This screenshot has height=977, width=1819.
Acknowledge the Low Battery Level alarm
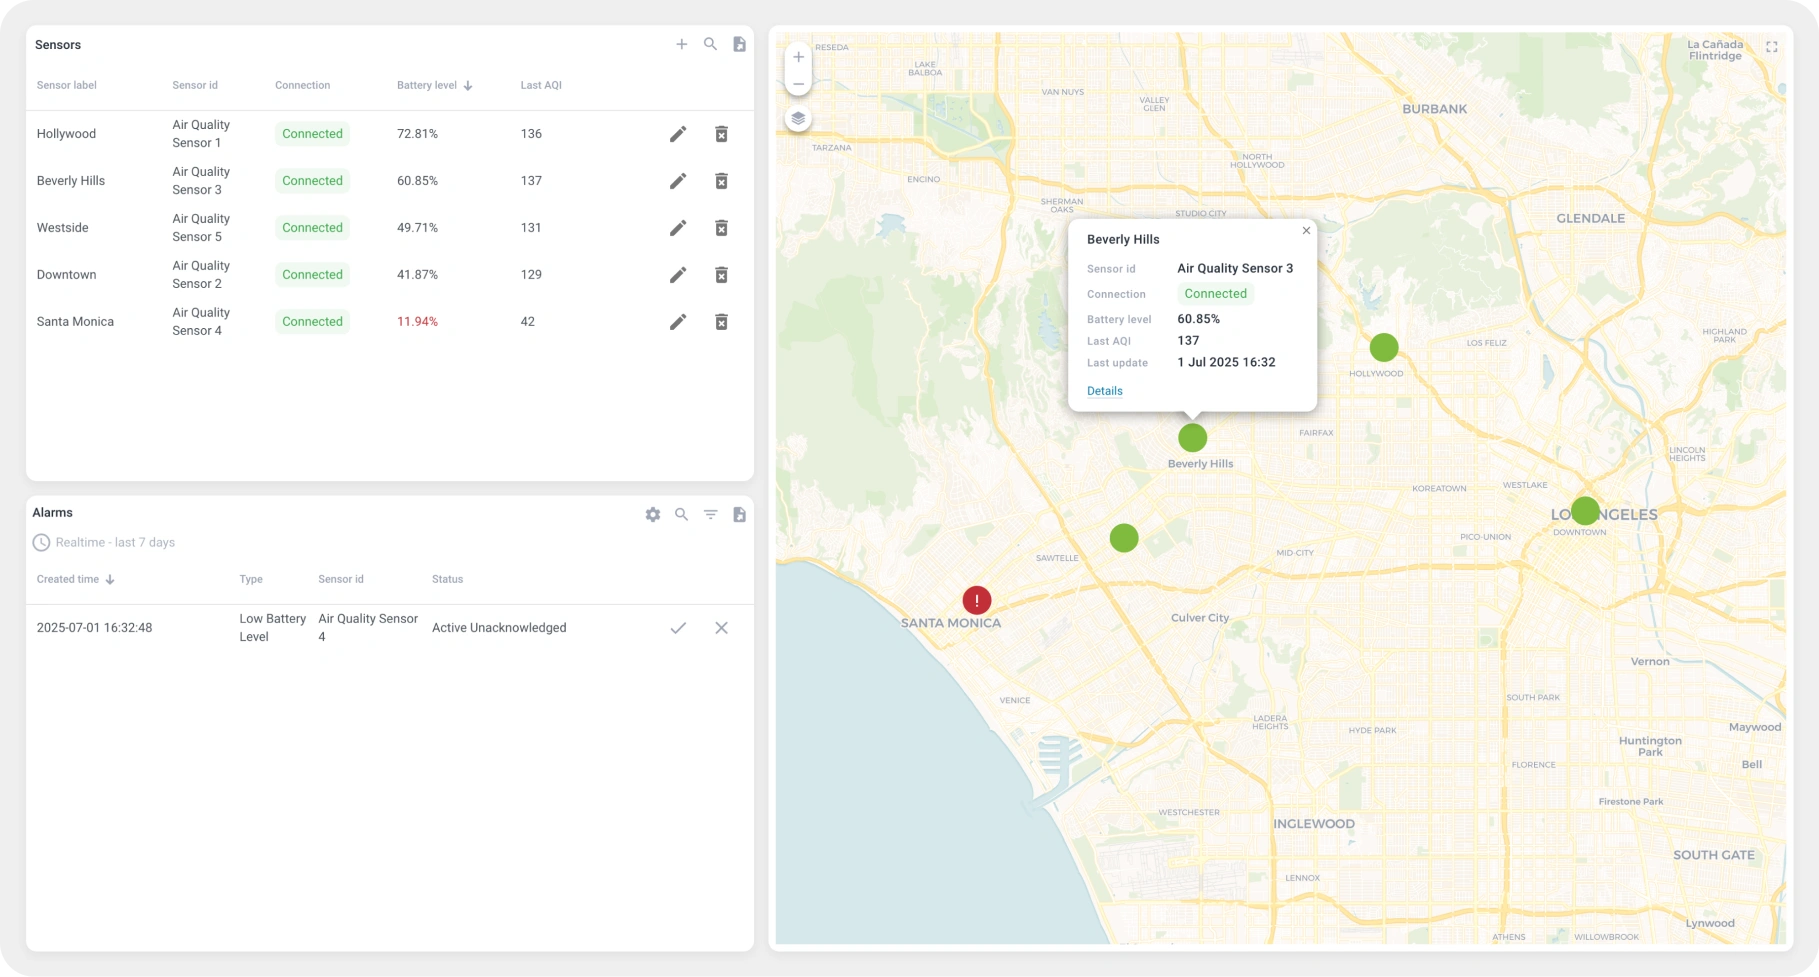(x=678, y=628)
